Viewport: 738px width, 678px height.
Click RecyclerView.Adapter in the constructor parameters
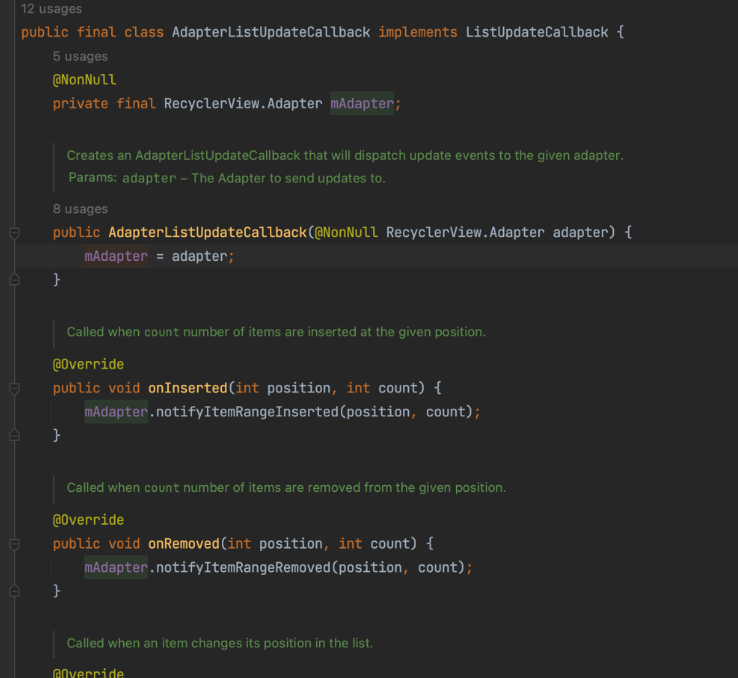(x=465, y=232)
